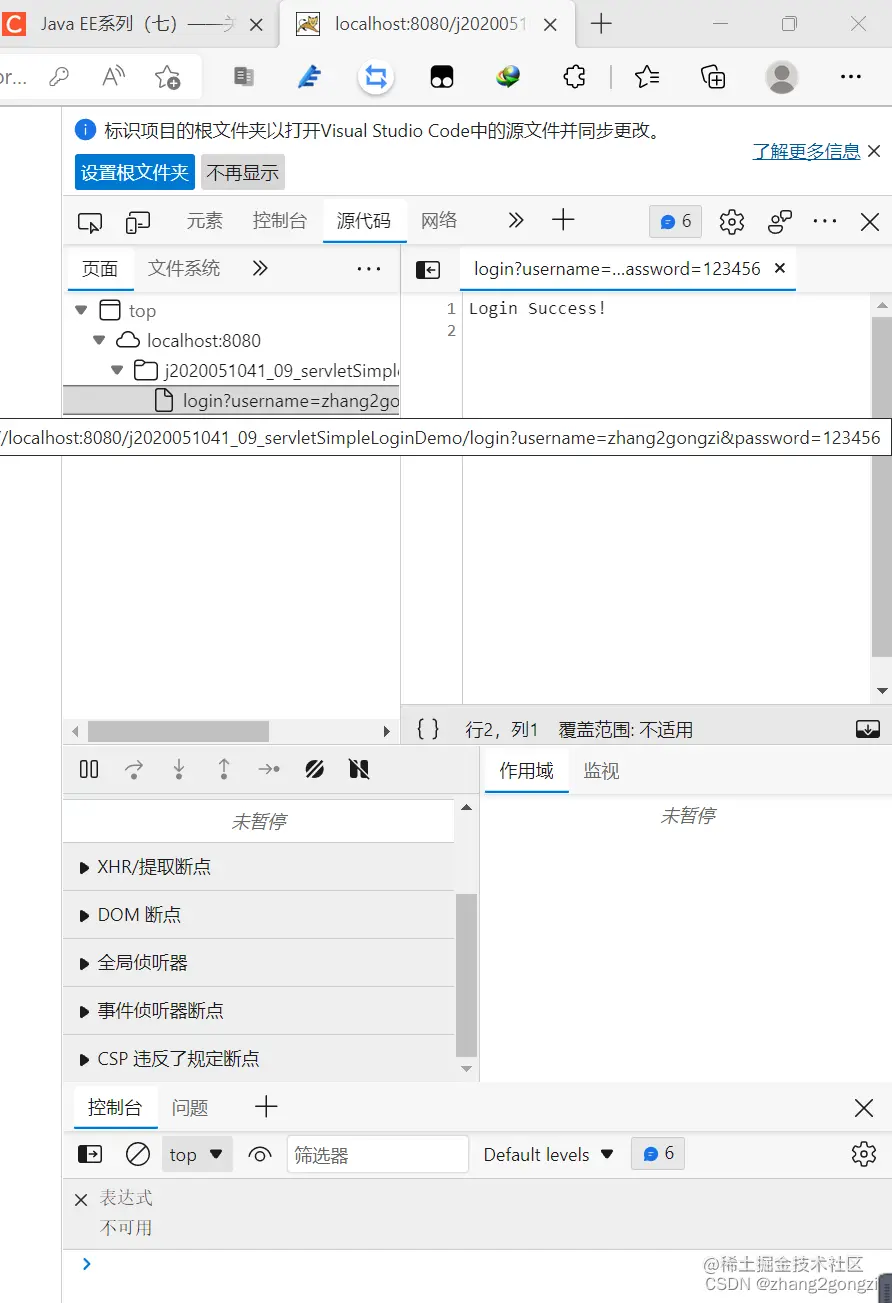
Task: Toggle pause on exceptions icon
Action: pyautogui.click(x=359, y=769)
